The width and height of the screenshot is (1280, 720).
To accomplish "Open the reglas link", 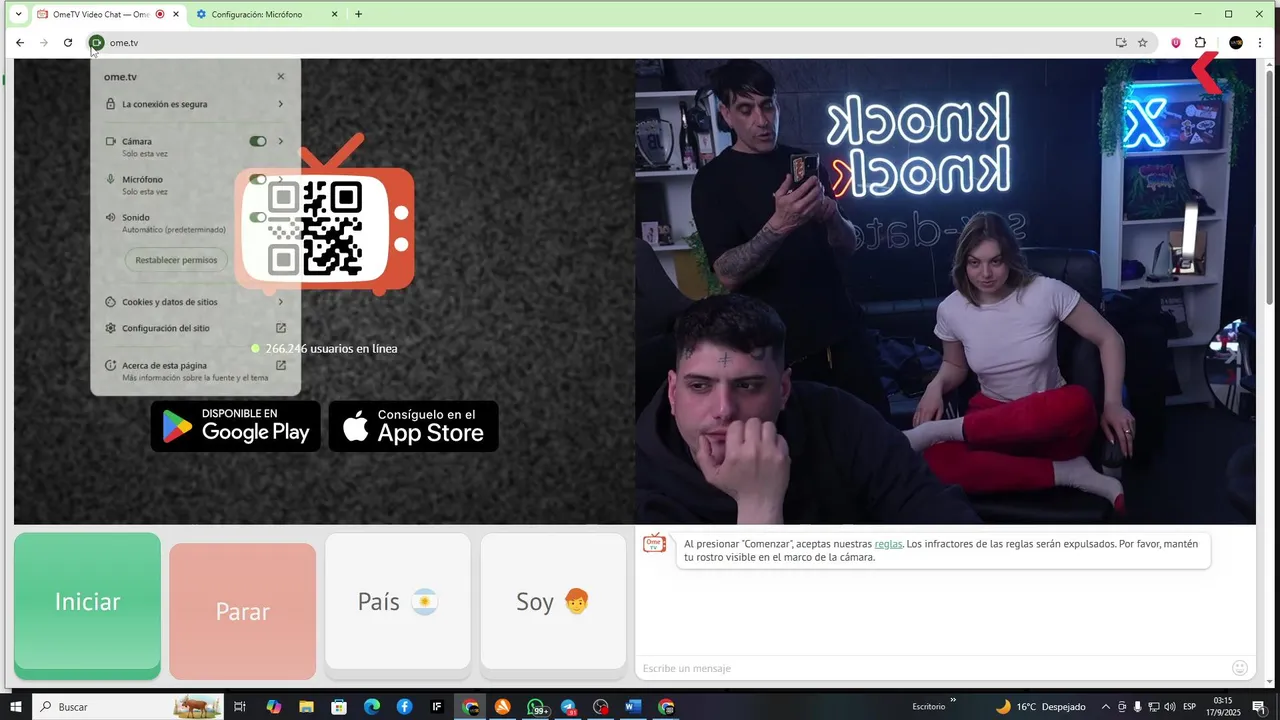I will pyautogui.click(x=888, y=544).
